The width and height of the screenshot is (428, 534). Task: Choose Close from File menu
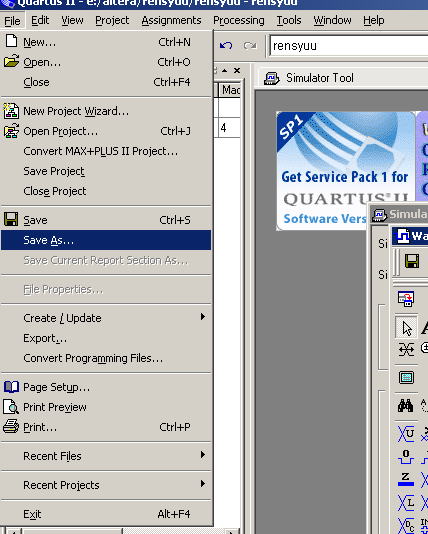pos(106,82)
